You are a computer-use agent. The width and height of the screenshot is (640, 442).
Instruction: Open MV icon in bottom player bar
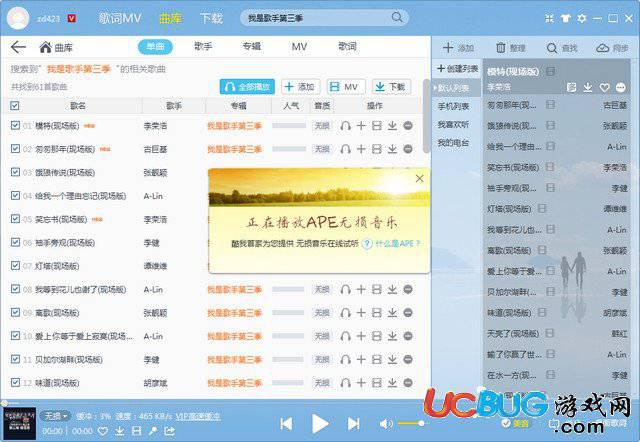(x=136, y=431)
